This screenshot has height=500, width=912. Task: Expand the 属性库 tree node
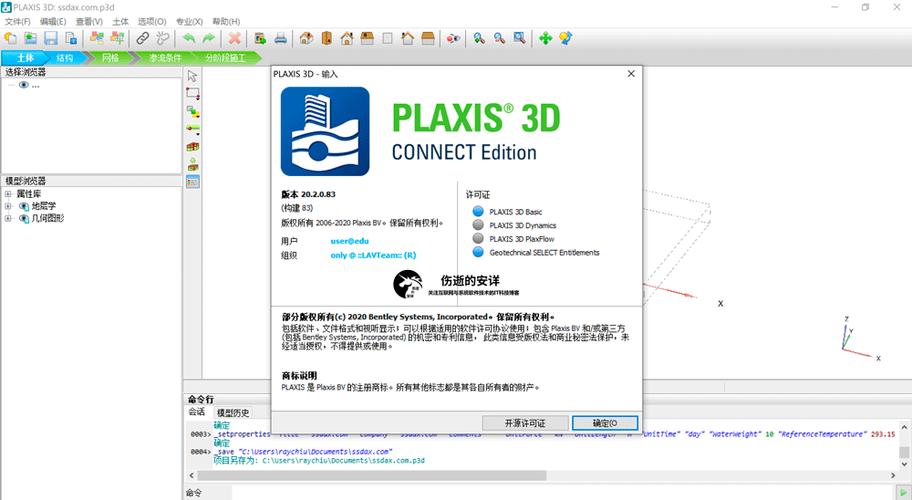pos(8,194)
